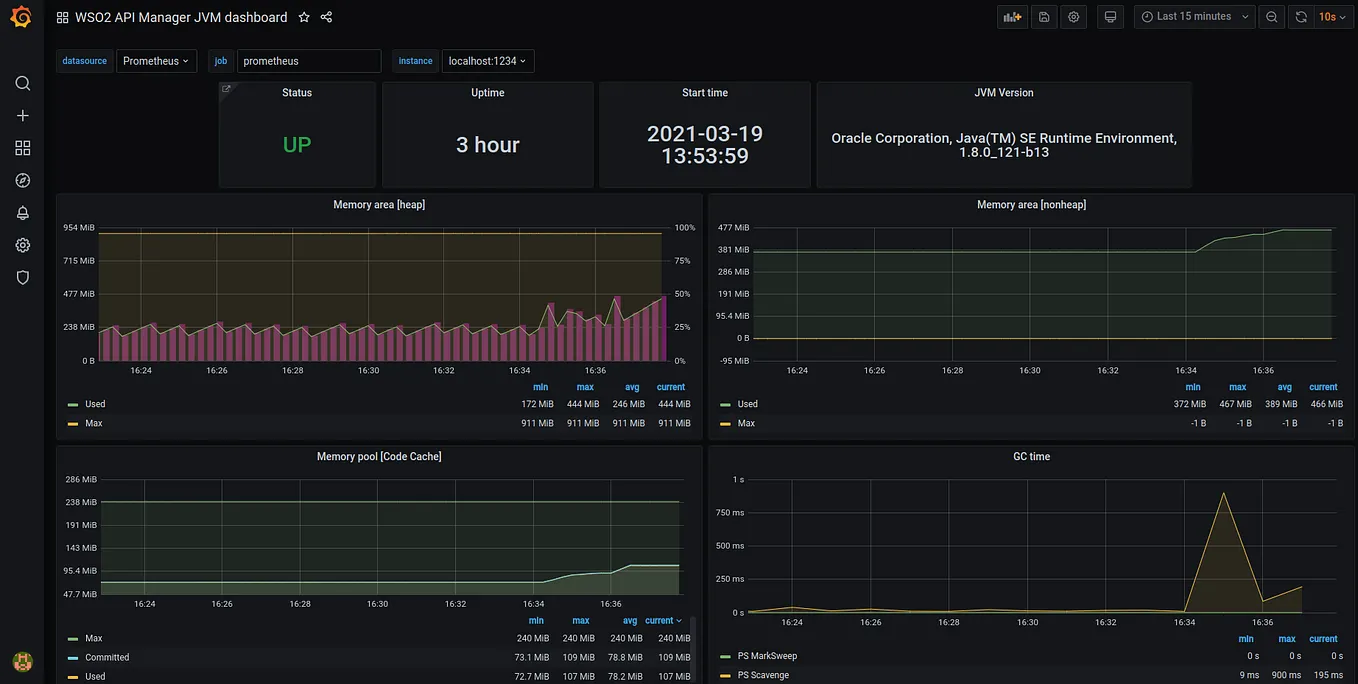This screenshot has width=1358, height=684.
Task: Open the Start time panel title menu
Action: [x=705, y=93]
